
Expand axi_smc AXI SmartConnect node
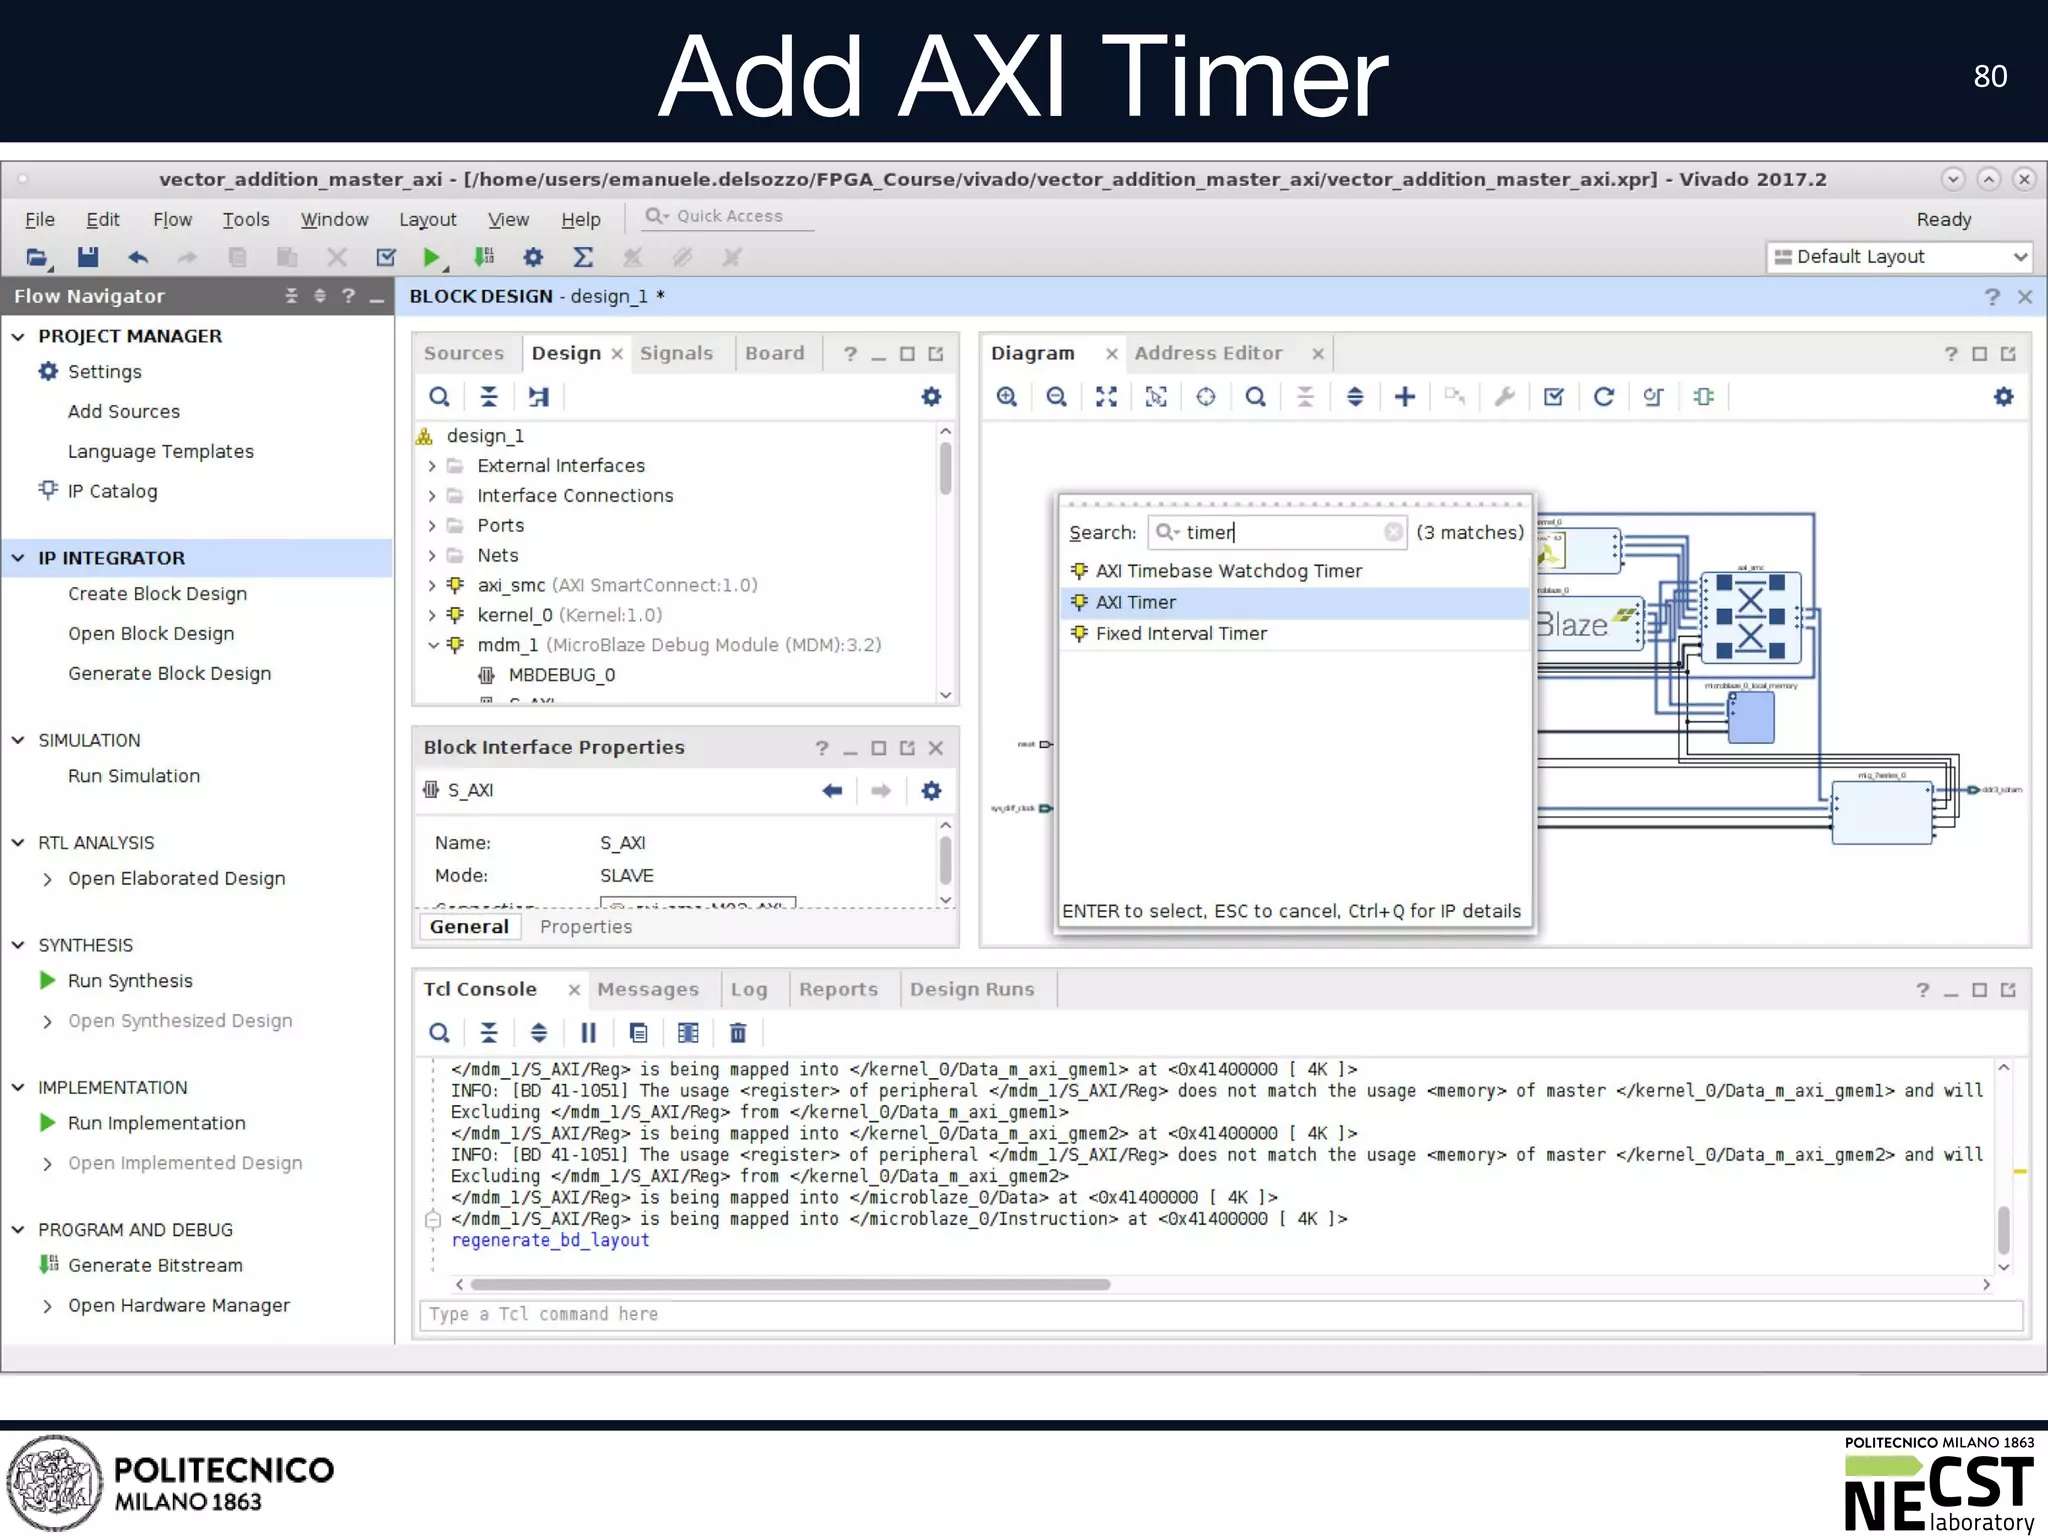click(x=432, y=586)
